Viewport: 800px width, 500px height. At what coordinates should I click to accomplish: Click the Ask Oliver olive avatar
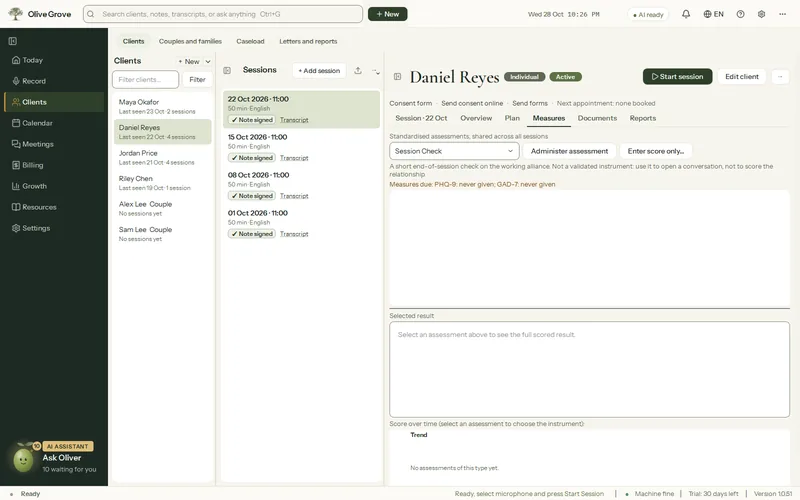23,460
